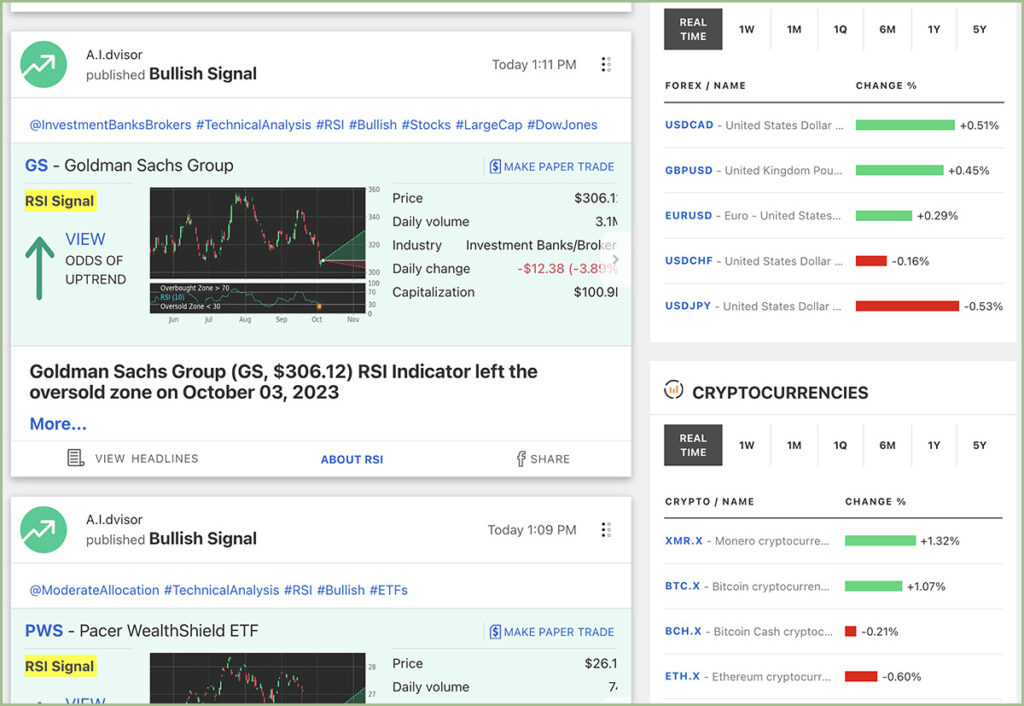Image resolution: width=1024 pixels, height=706 pixels.
Task: Open the EURUSD forex pair
Action: point(688,215)
